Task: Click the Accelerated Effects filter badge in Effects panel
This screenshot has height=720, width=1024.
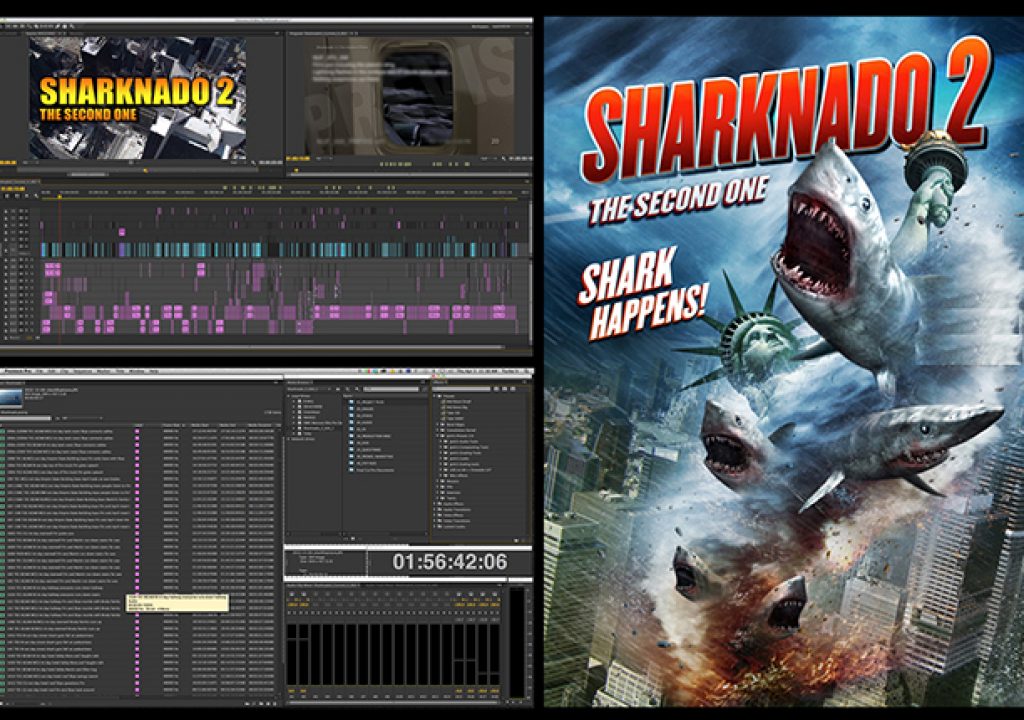Action: pyautogui.click(x=496, y=389)
